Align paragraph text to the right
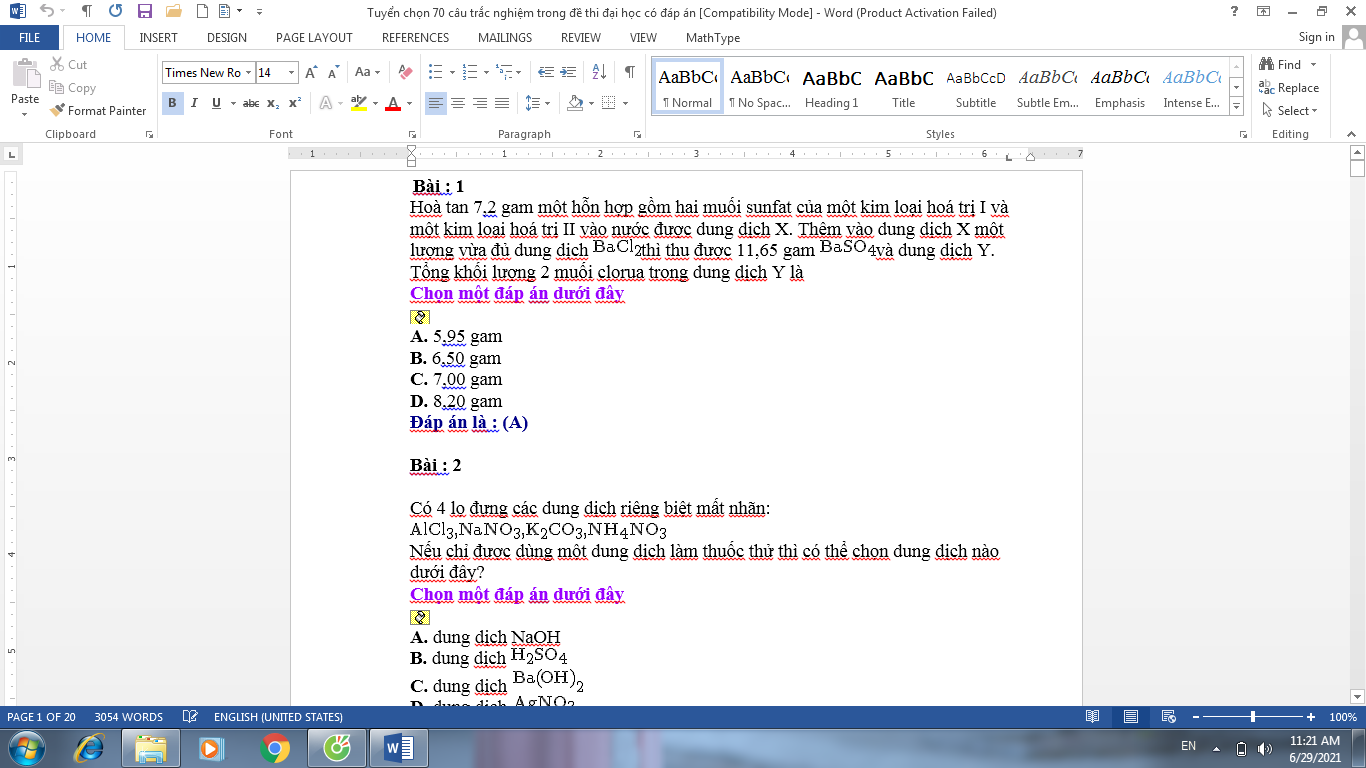 point(480,103)
